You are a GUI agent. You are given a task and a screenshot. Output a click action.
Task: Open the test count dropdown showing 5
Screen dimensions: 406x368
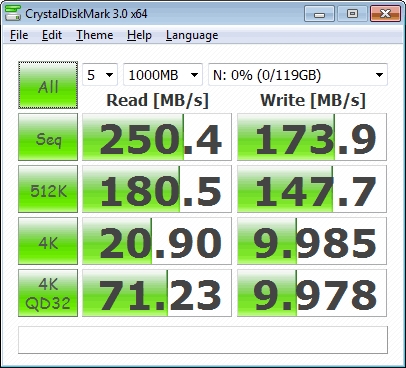100,75
